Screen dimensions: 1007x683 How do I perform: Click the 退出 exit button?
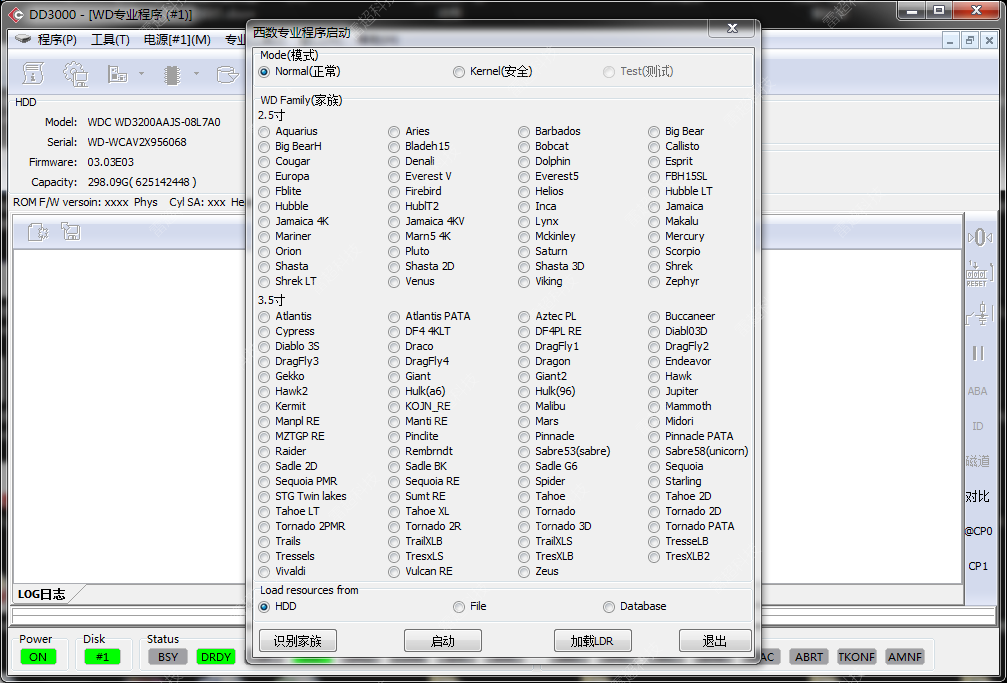(715, 641)
